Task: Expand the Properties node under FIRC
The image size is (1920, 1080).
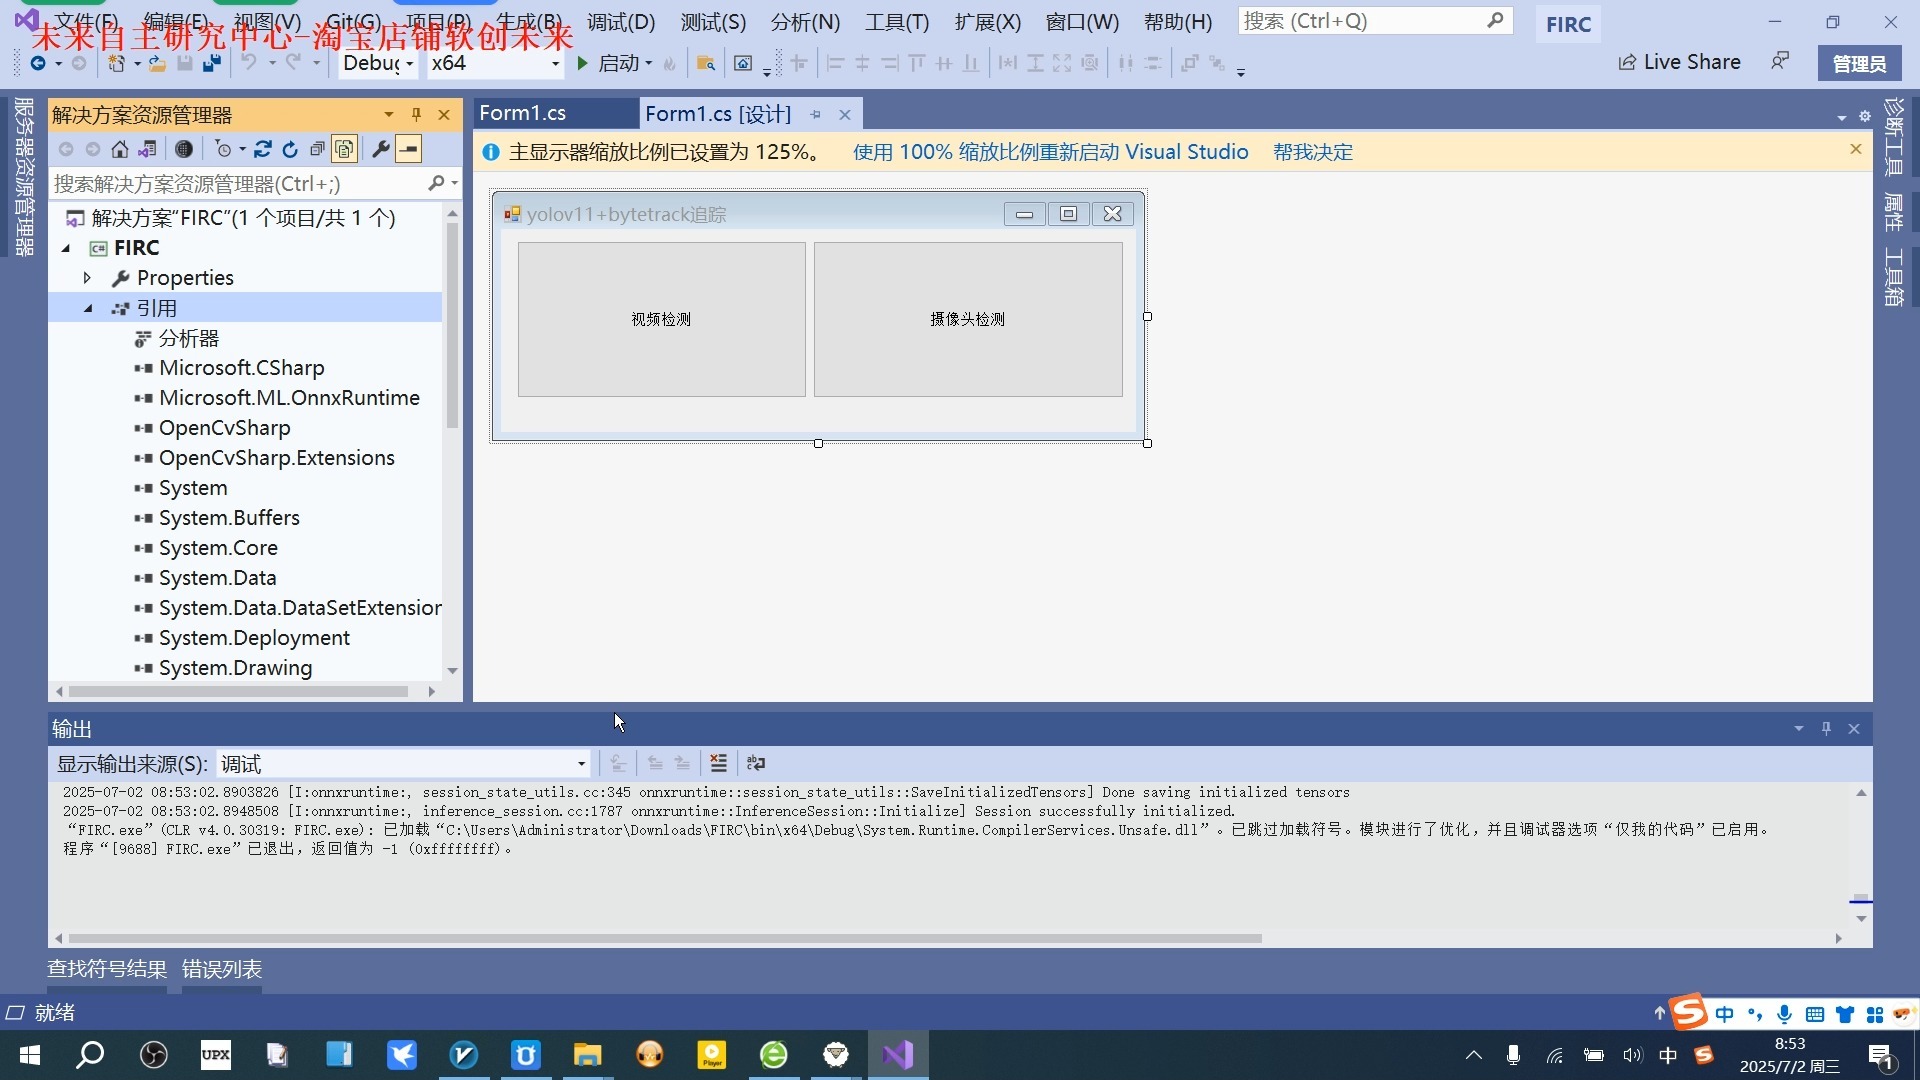Action: coord(89,278)
